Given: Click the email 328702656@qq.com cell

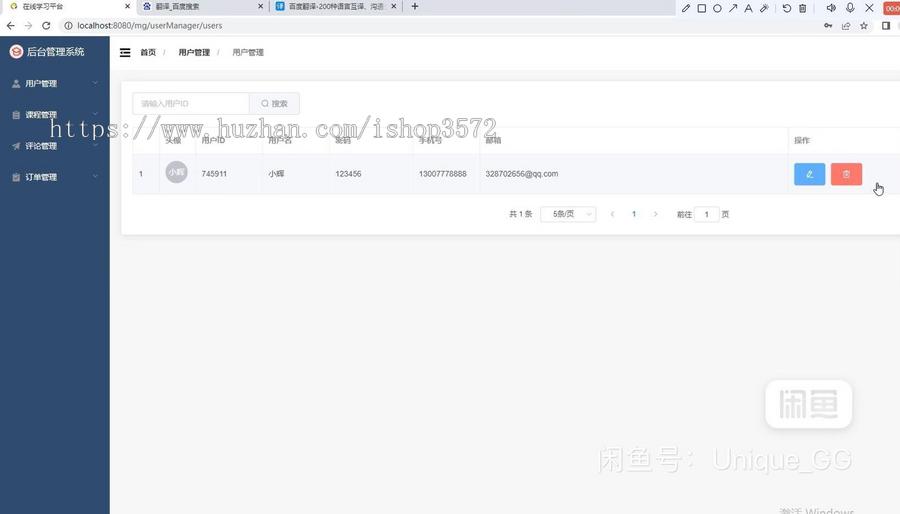Looking at the screenshot, I should (522, 174).
